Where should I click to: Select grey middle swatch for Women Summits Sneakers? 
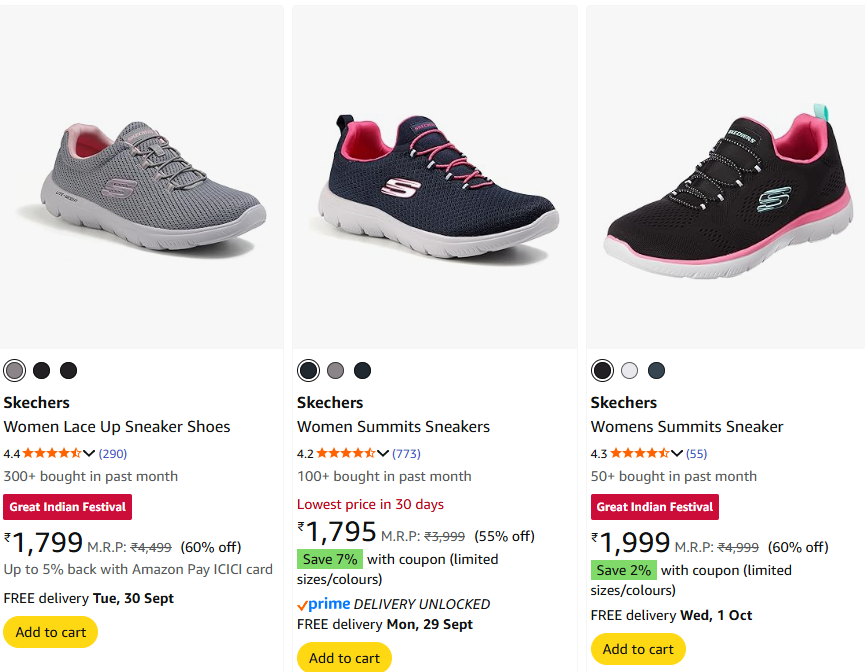(x=335, y=371)
